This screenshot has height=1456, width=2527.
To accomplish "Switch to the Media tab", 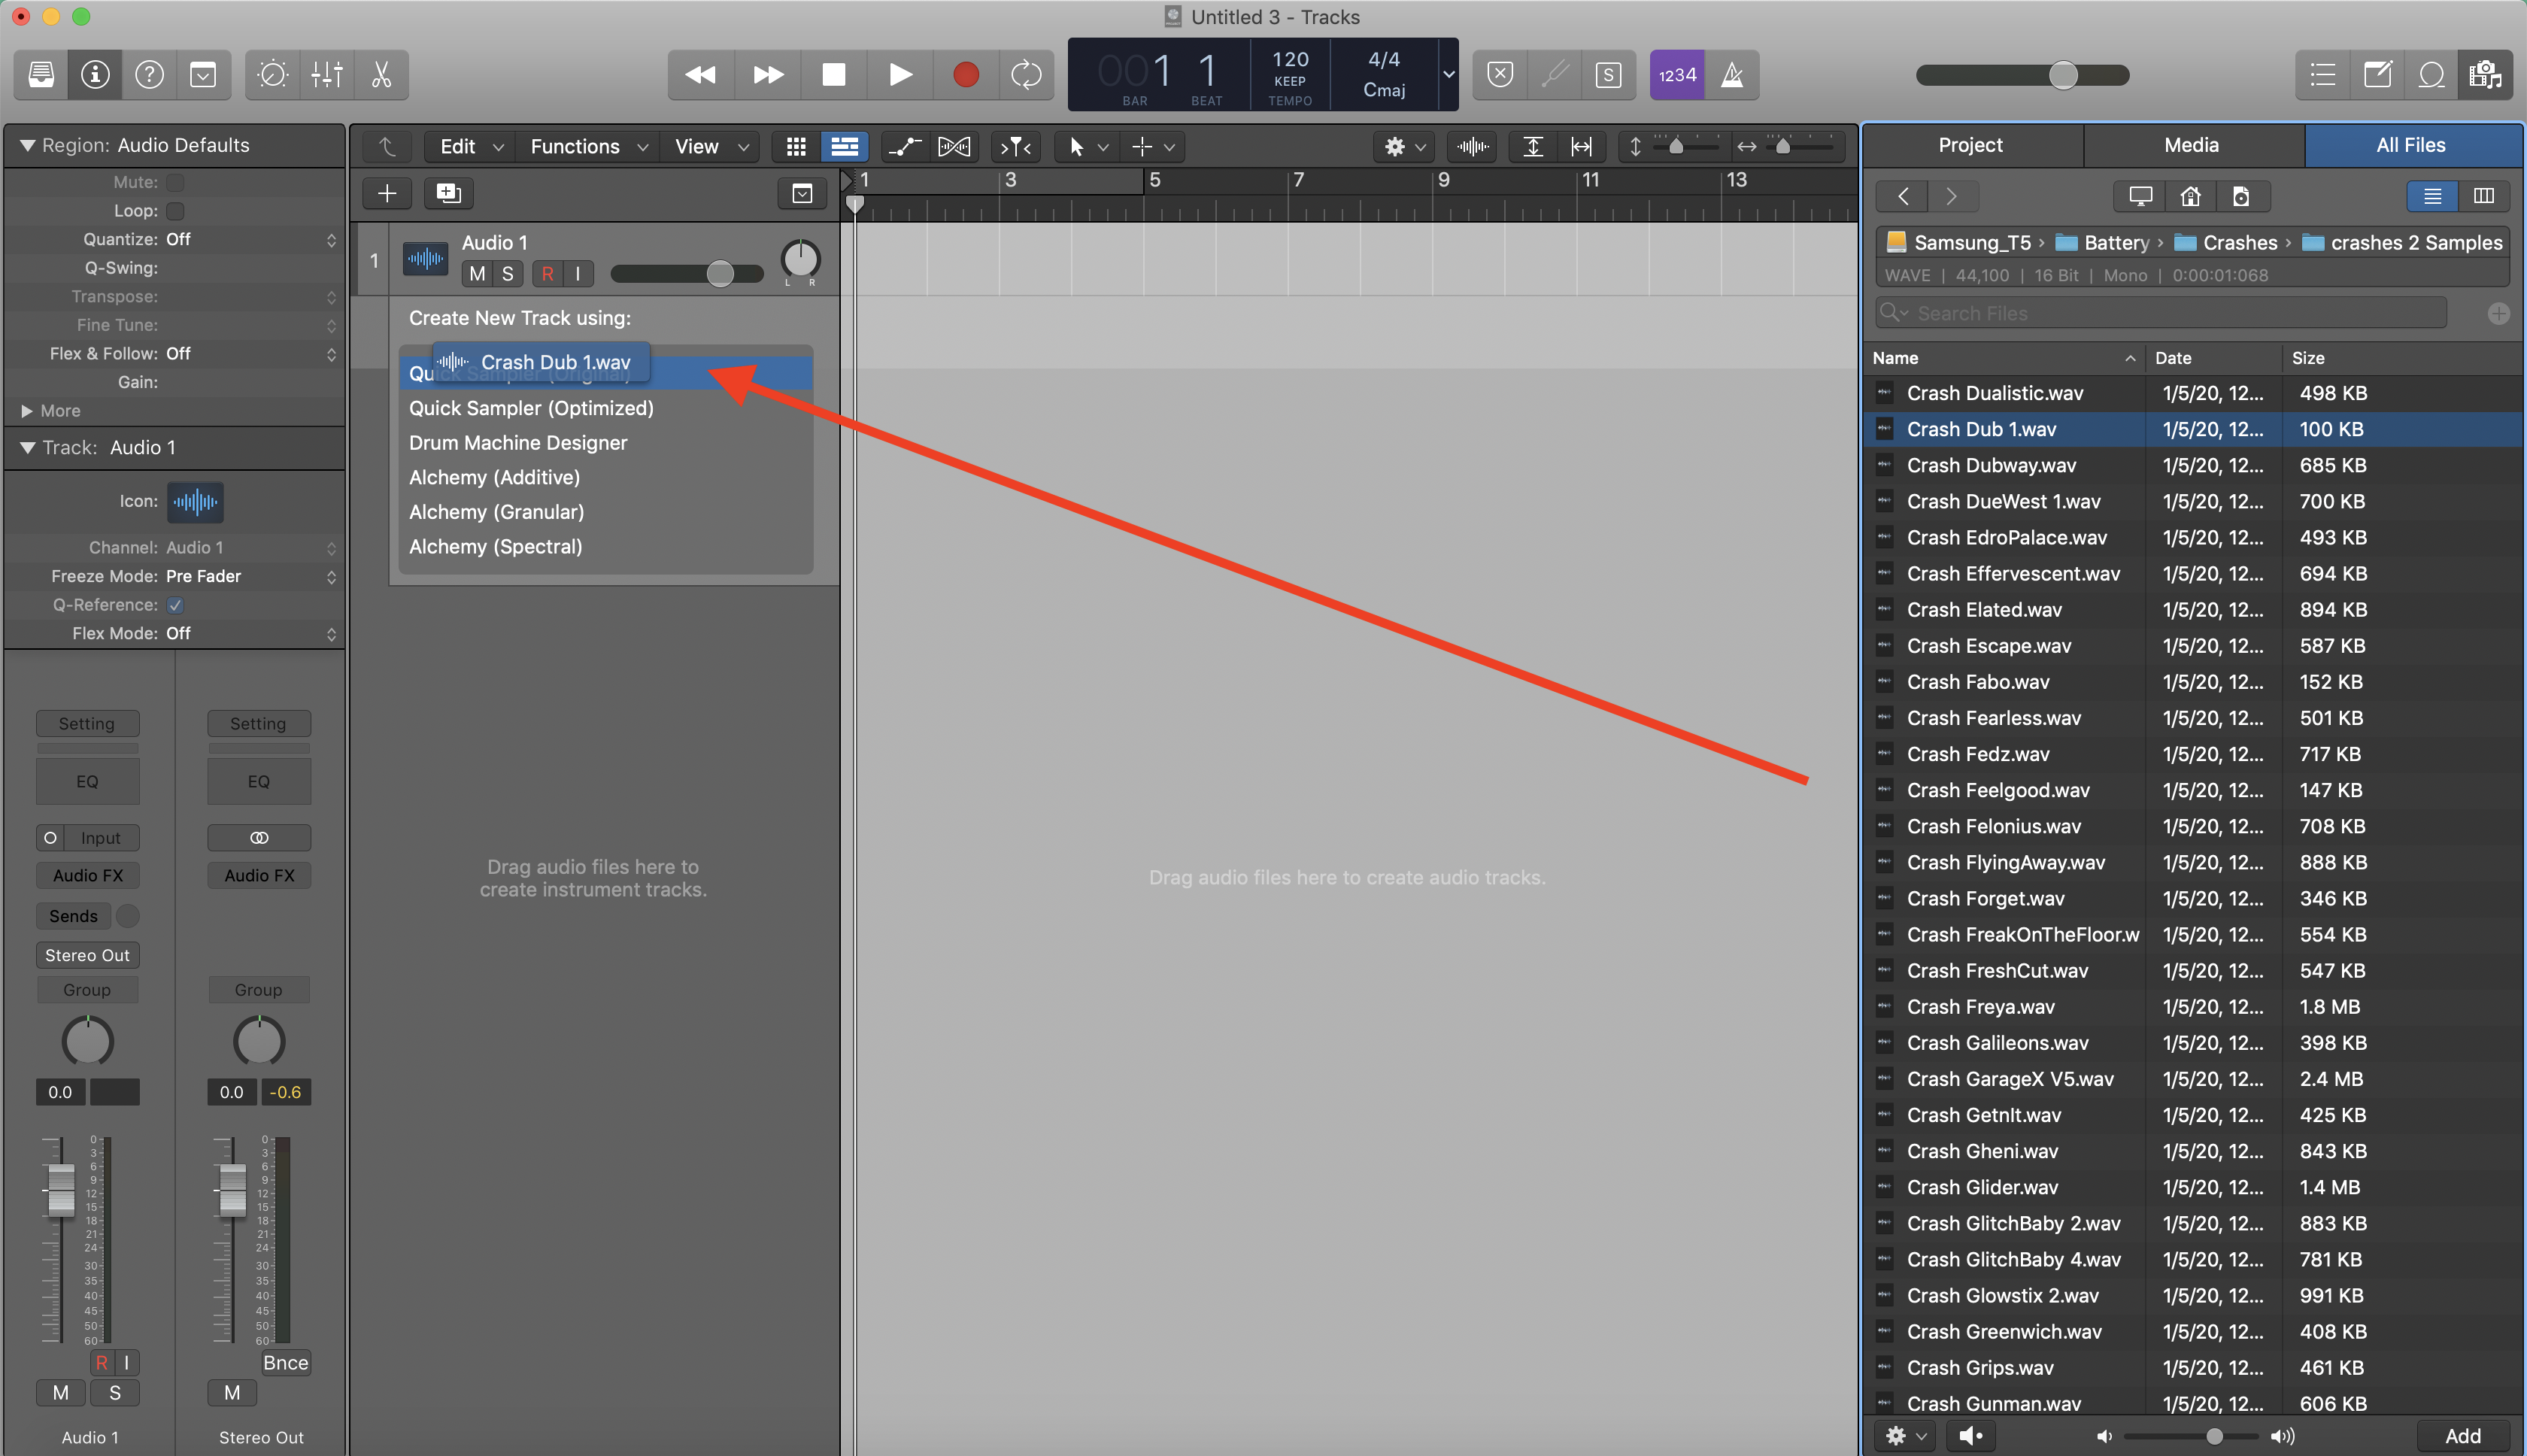I will (2191, 145).
